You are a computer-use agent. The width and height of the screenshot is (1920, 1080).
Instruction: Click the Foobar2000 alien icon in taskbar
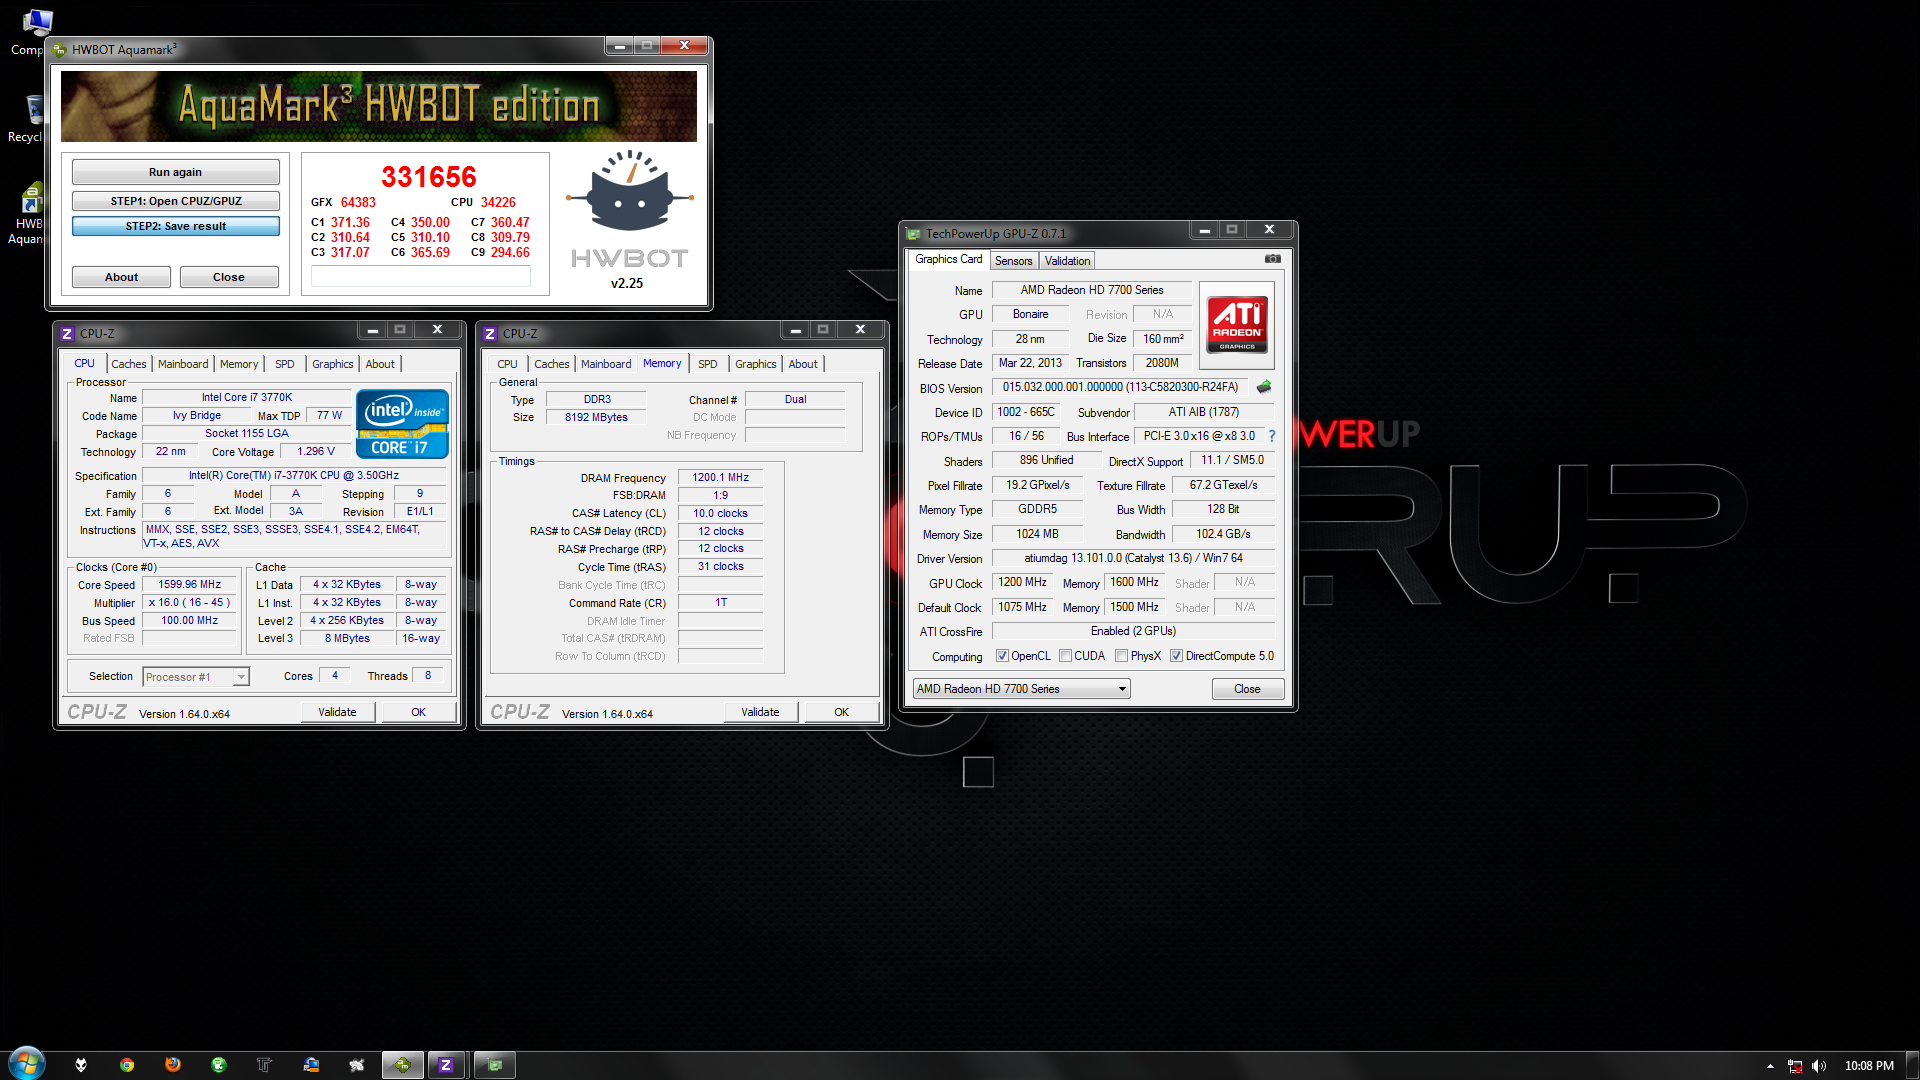tap(81, 1065)
